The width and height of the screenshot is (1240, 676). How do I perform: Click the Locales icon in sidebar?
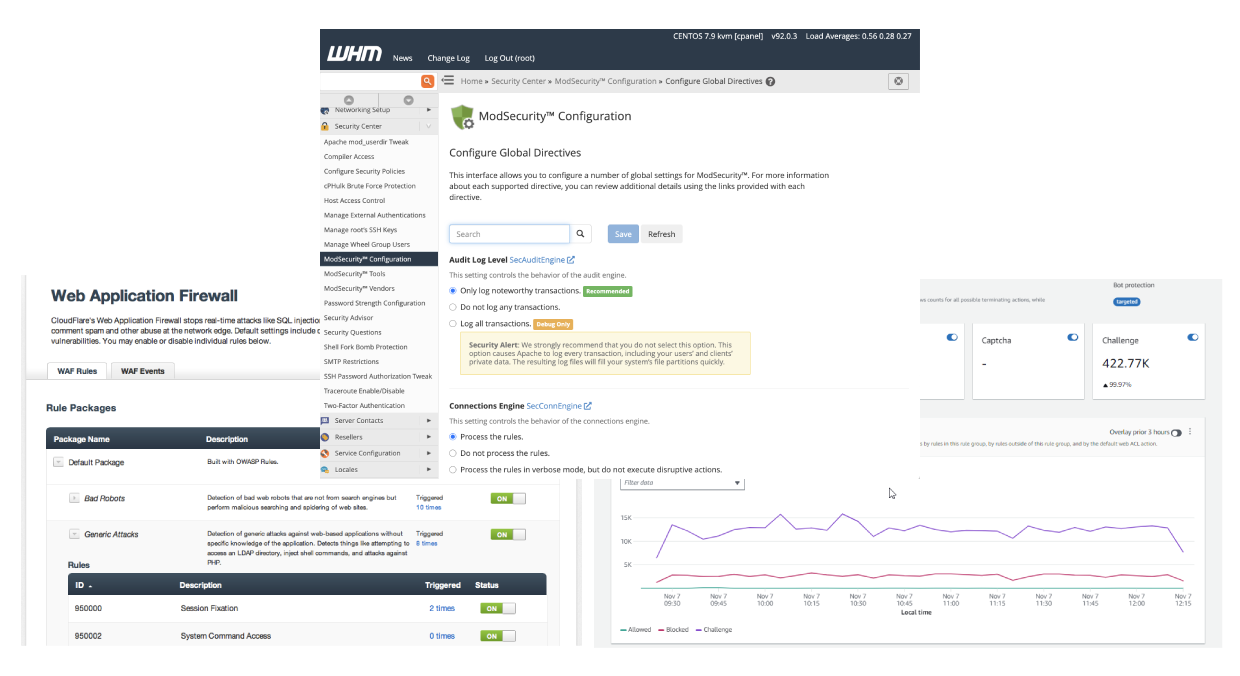[326, 469]
